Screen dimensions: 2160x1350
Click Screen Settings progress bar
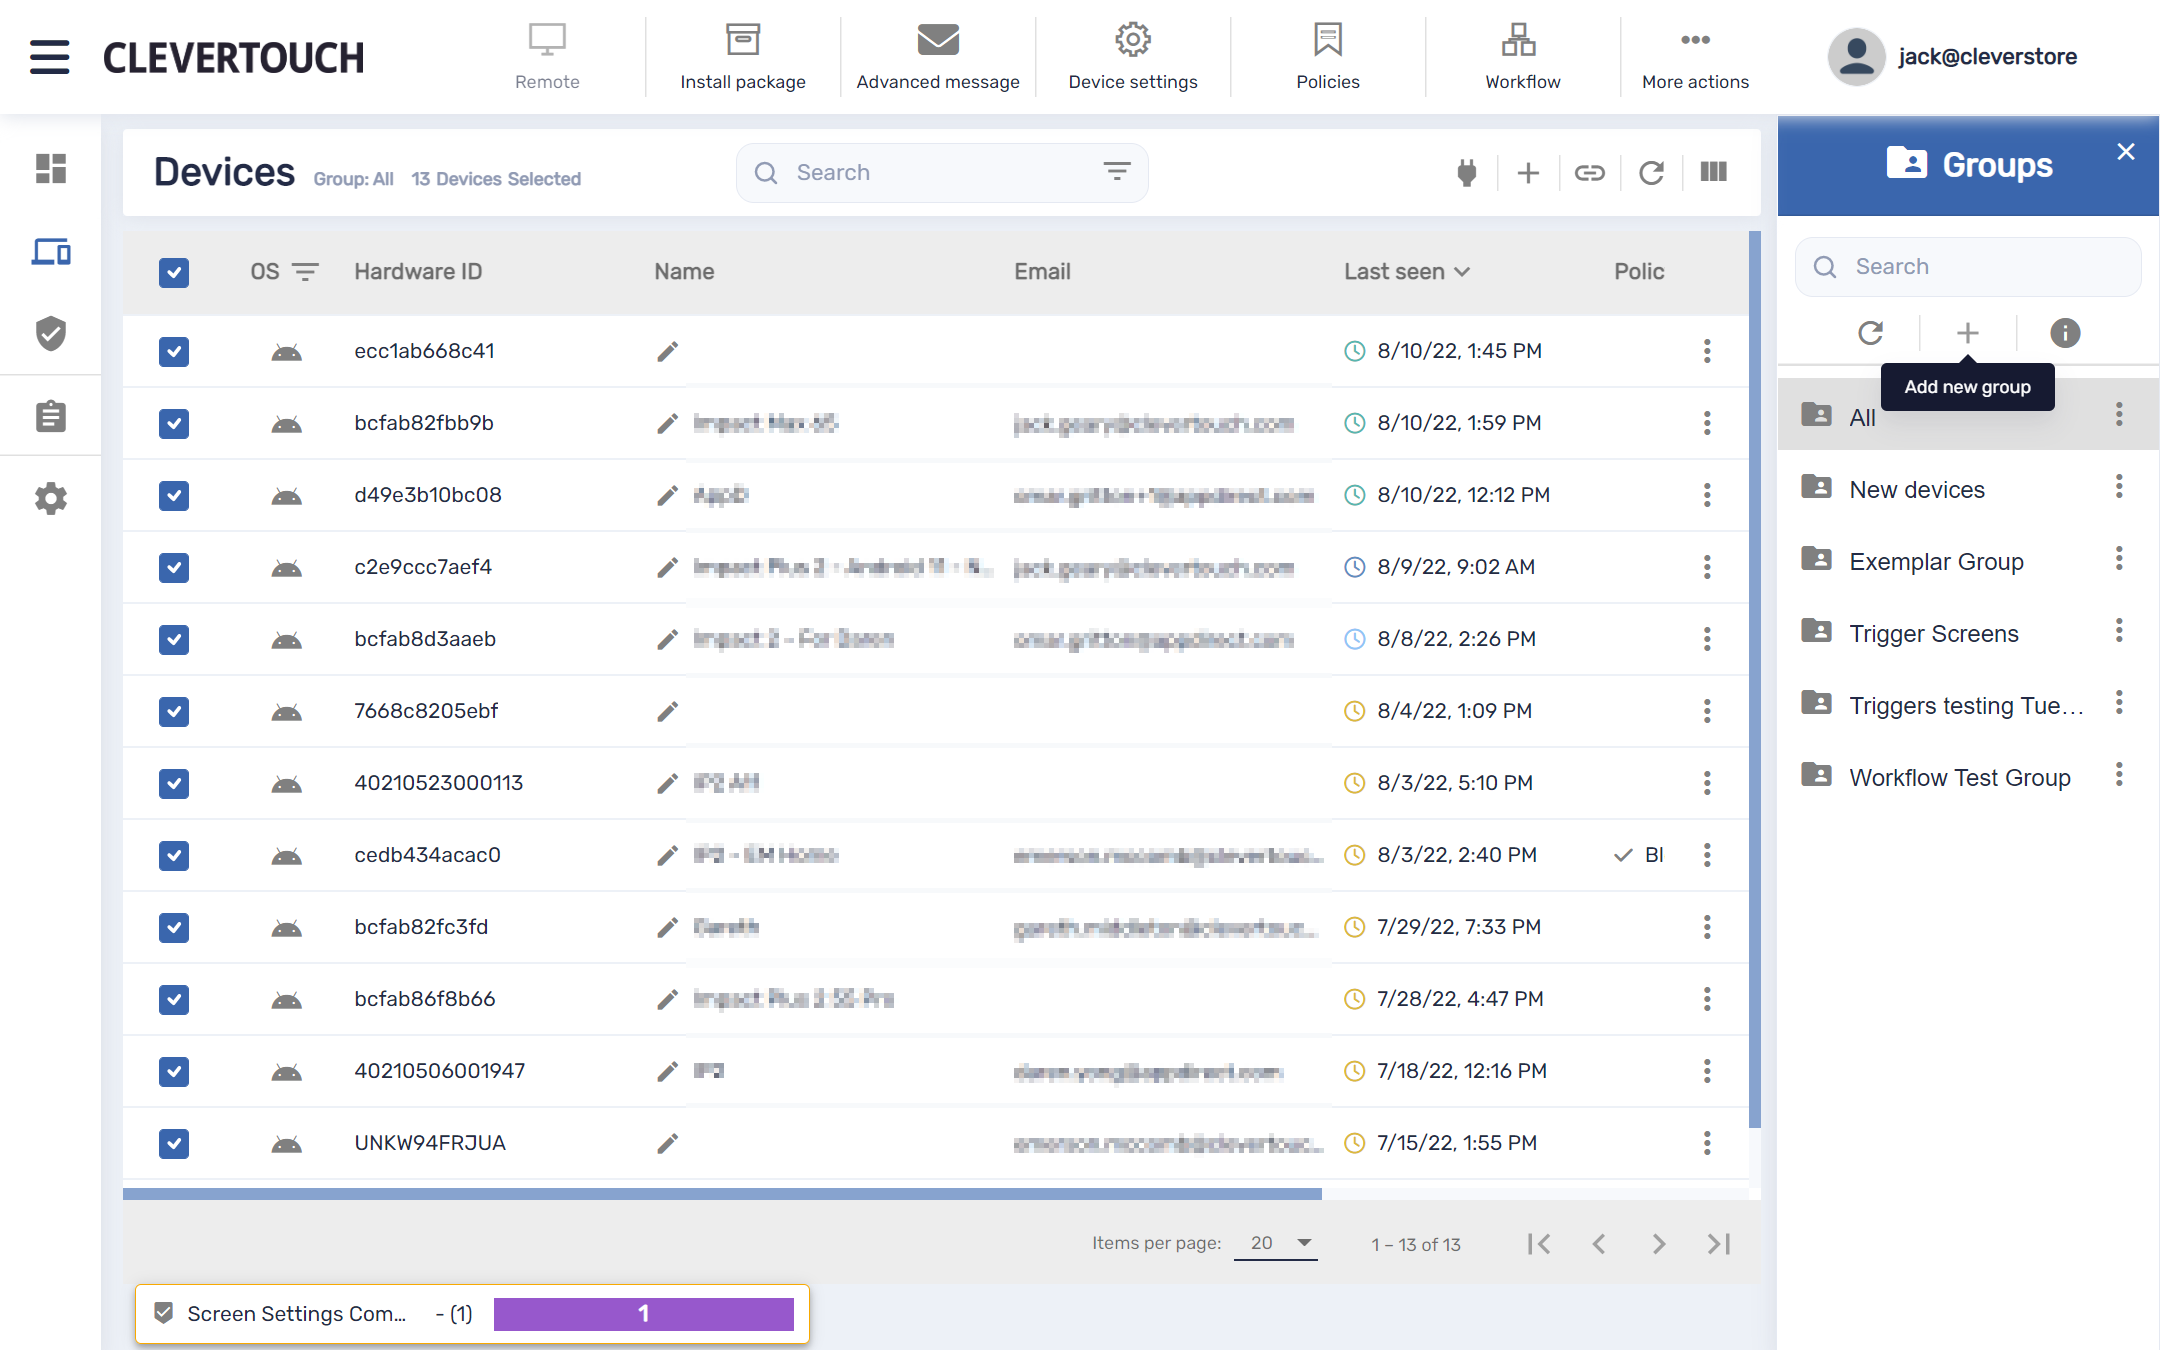point(644,1314)
